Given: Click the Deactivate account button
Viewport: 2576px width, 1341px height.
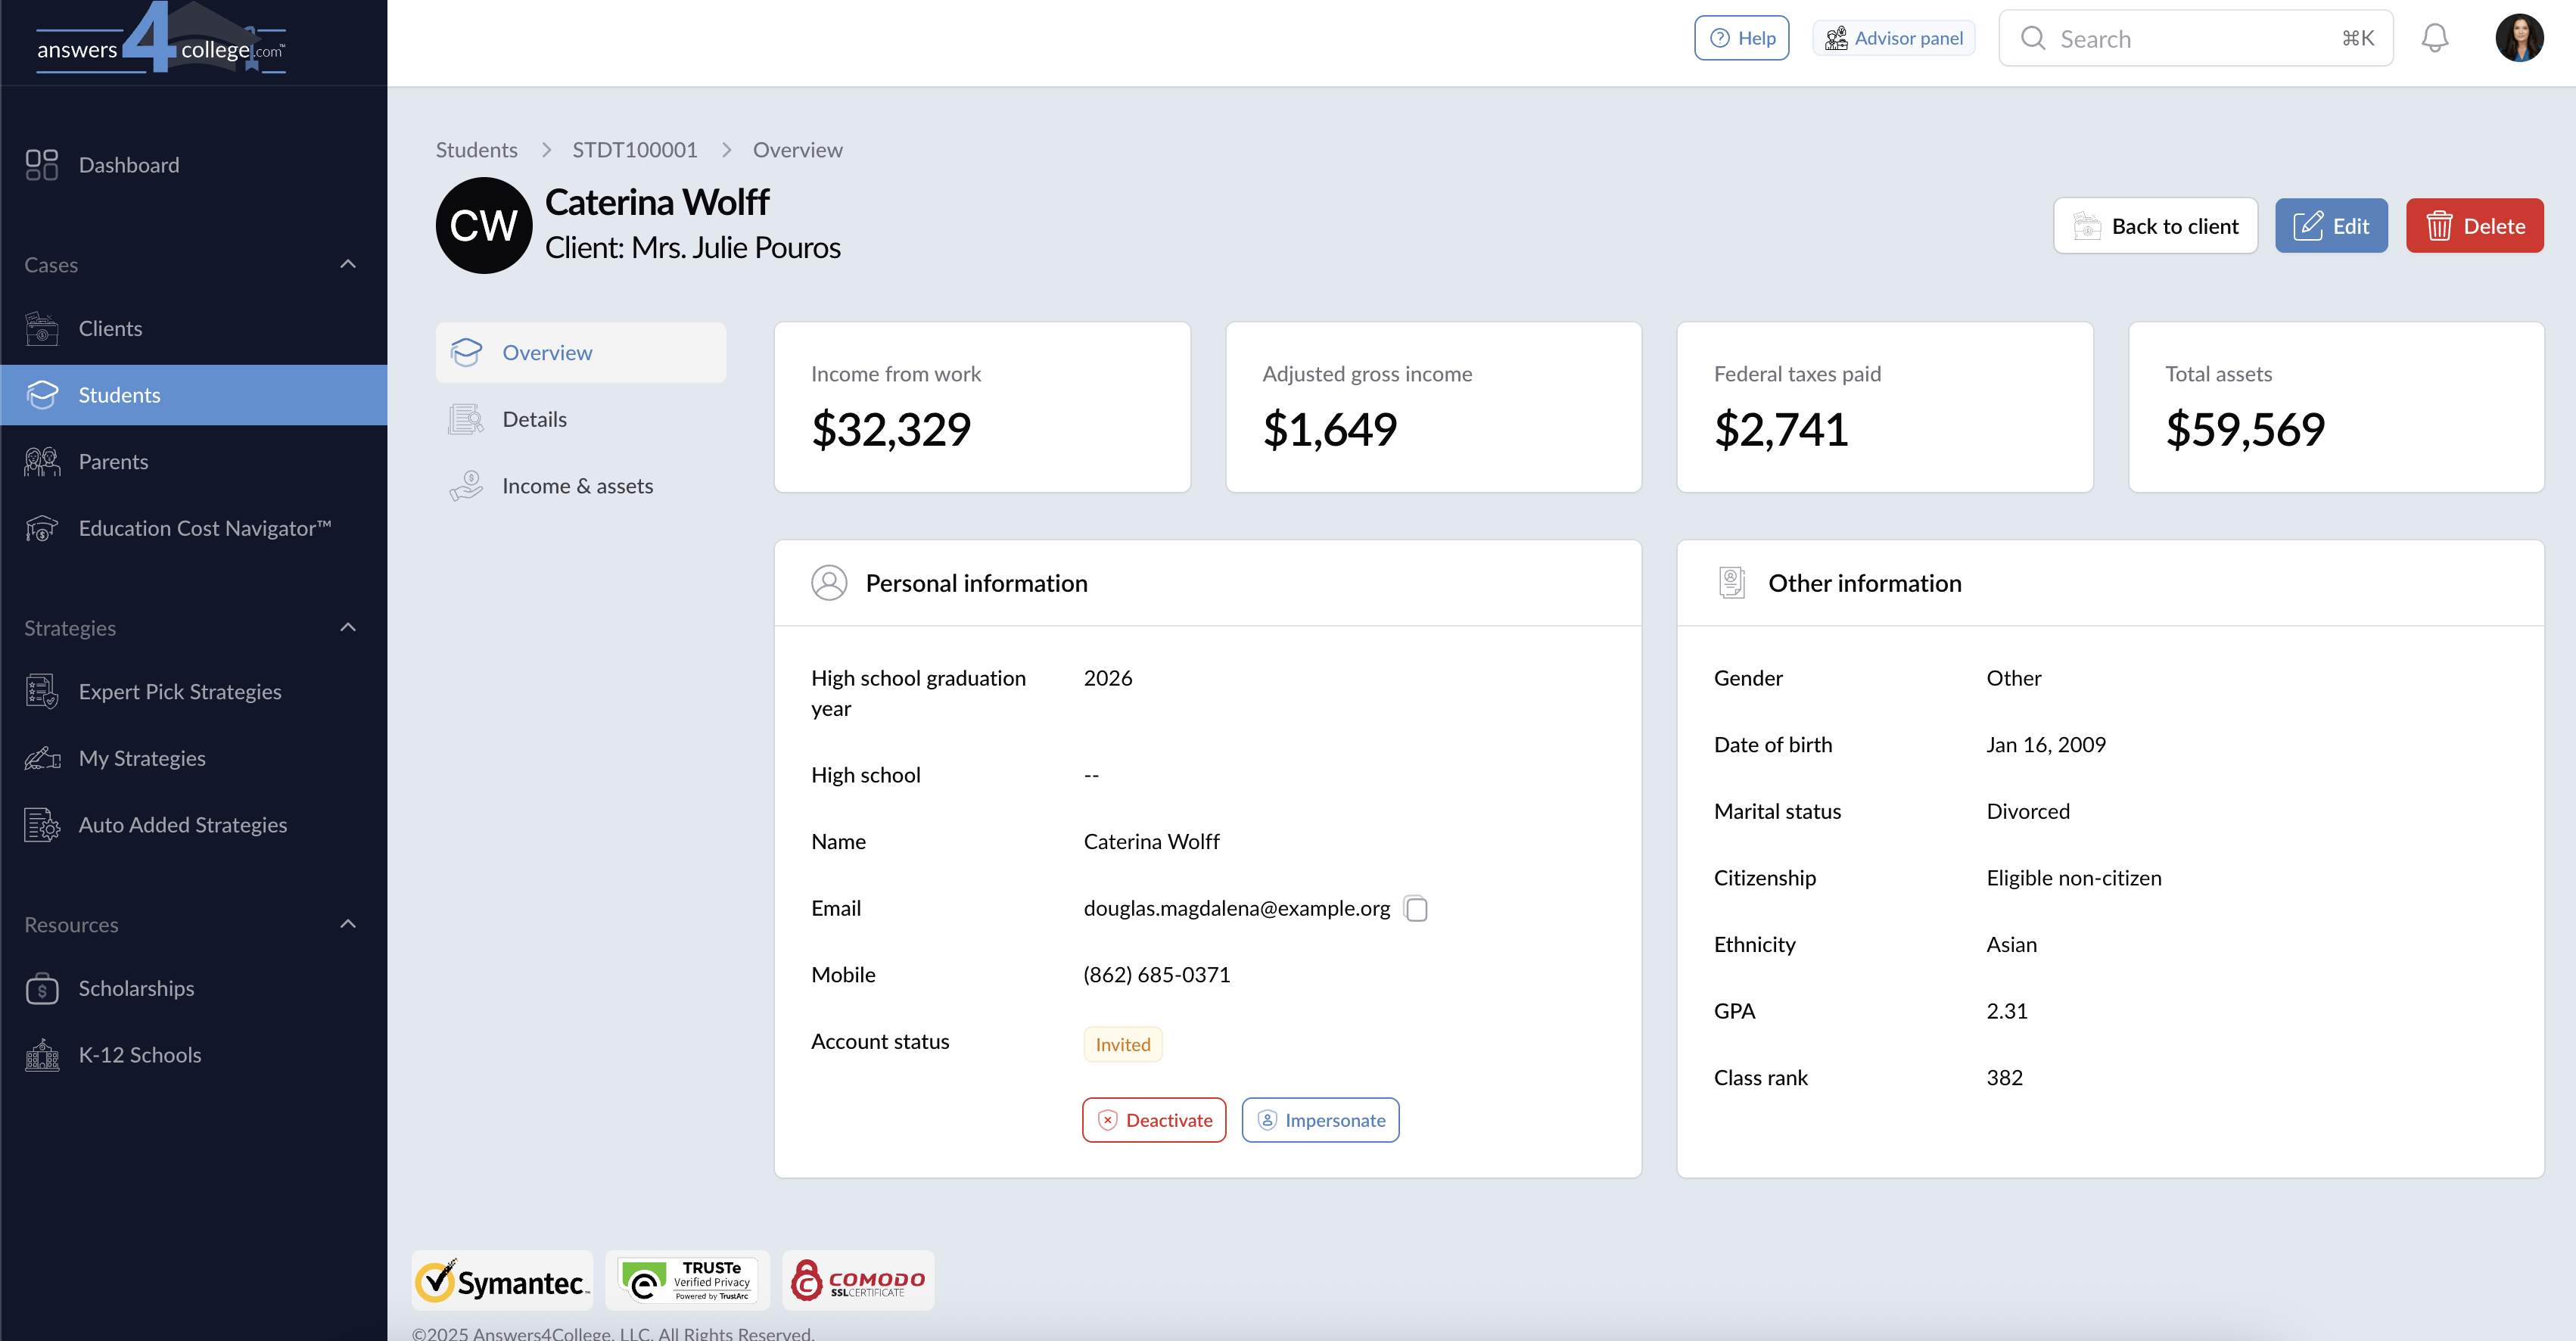Looking at the screenshot, I should tap(1154, 1120).
